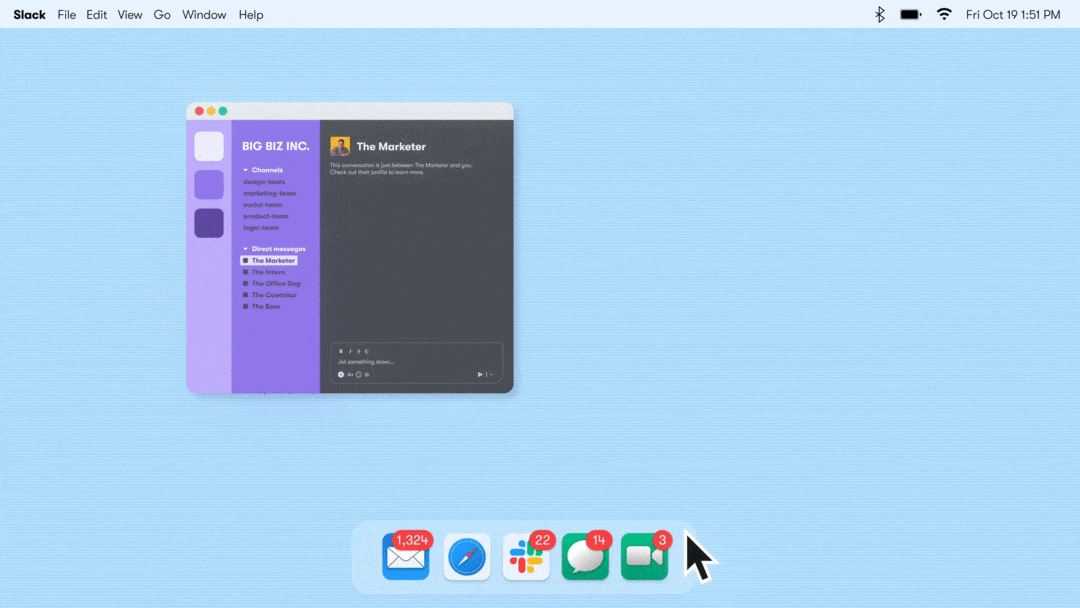Click the plus attachment icon in the composer
This screenshot has width=1080, height=608.
[x=341, y=374]
